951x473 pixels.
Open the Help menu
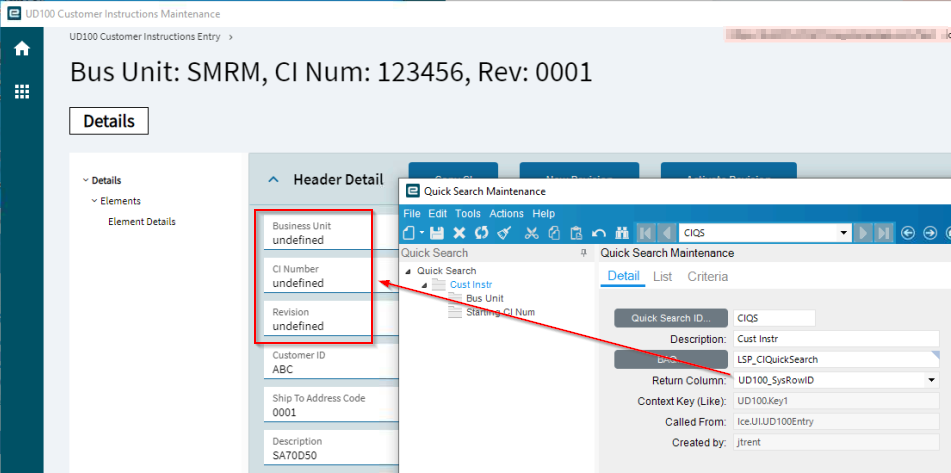[543, 213]
